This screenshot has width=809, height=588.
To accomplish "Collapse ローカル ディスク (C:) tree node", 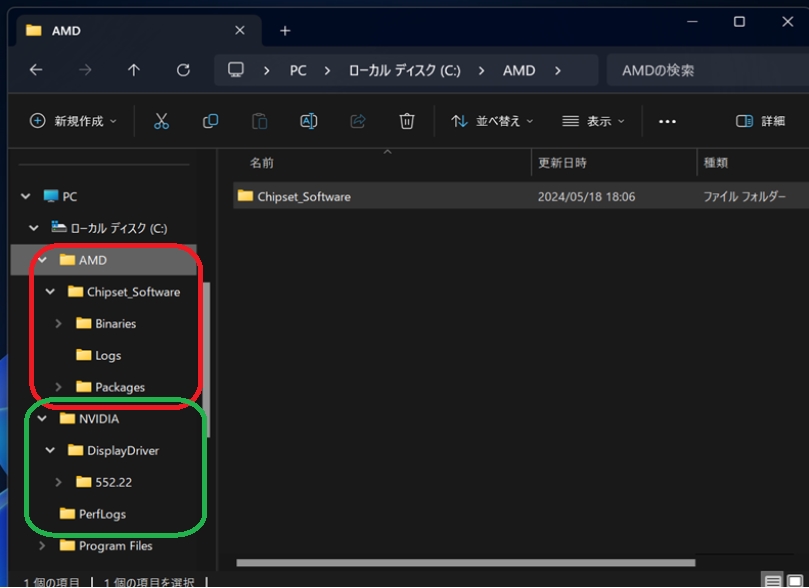I will pyautogui.click(x=34, y=228).
